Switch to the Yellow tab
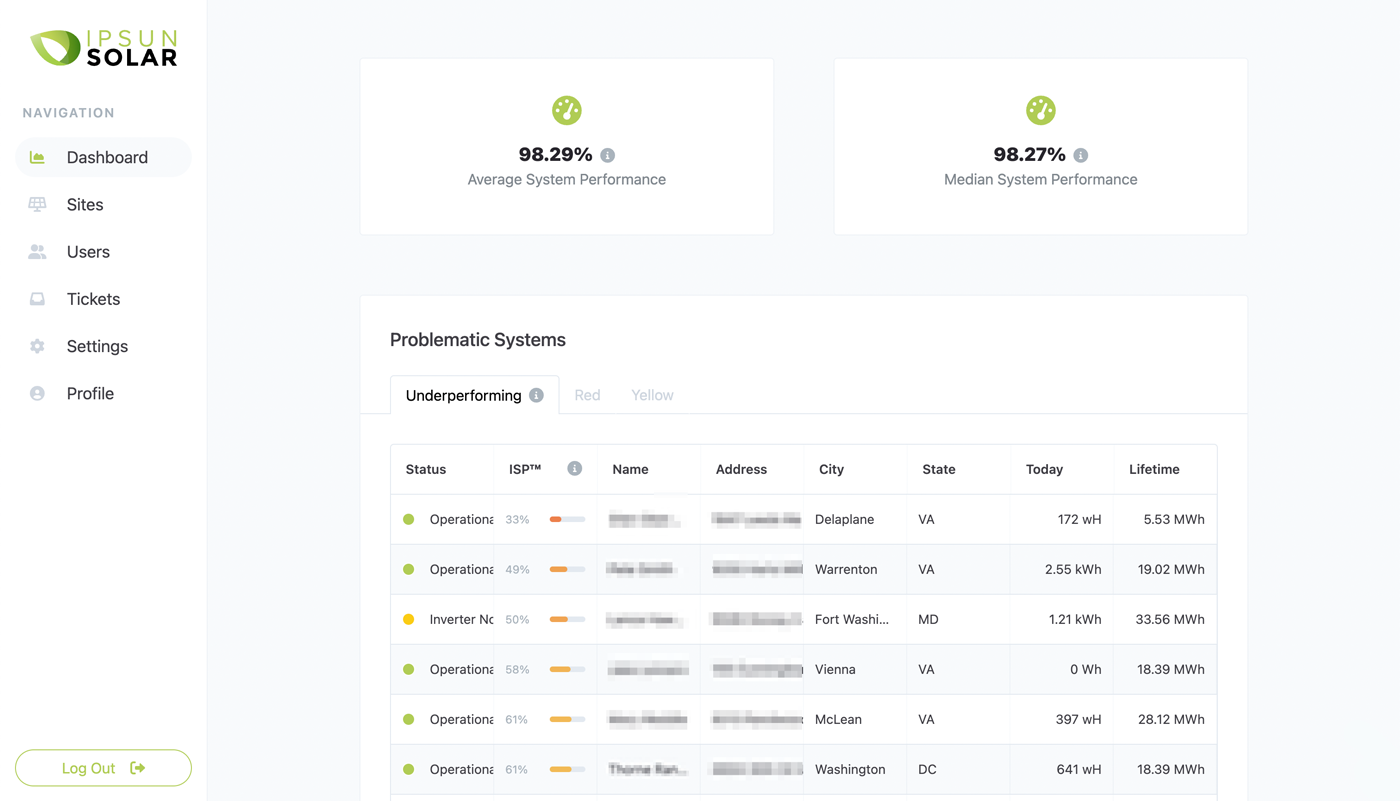Image resolution: width=1400 pixels, height=801 pixels. click(652, 395)
